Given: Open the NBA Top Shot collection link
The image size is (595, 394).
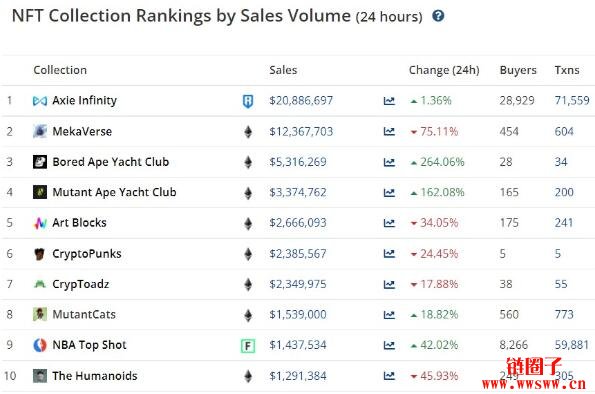Looking at the screenshot, I should (x=89, y=345).
